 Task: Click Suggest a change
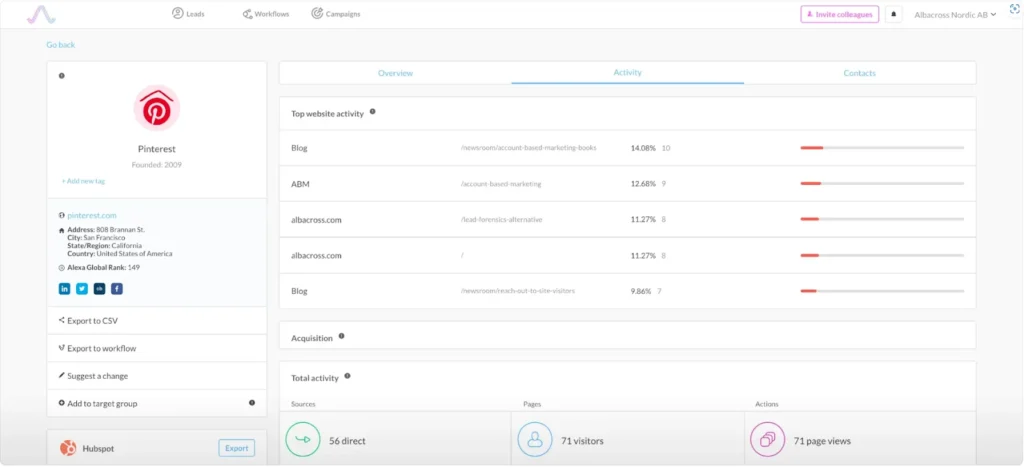pos(157,376)
